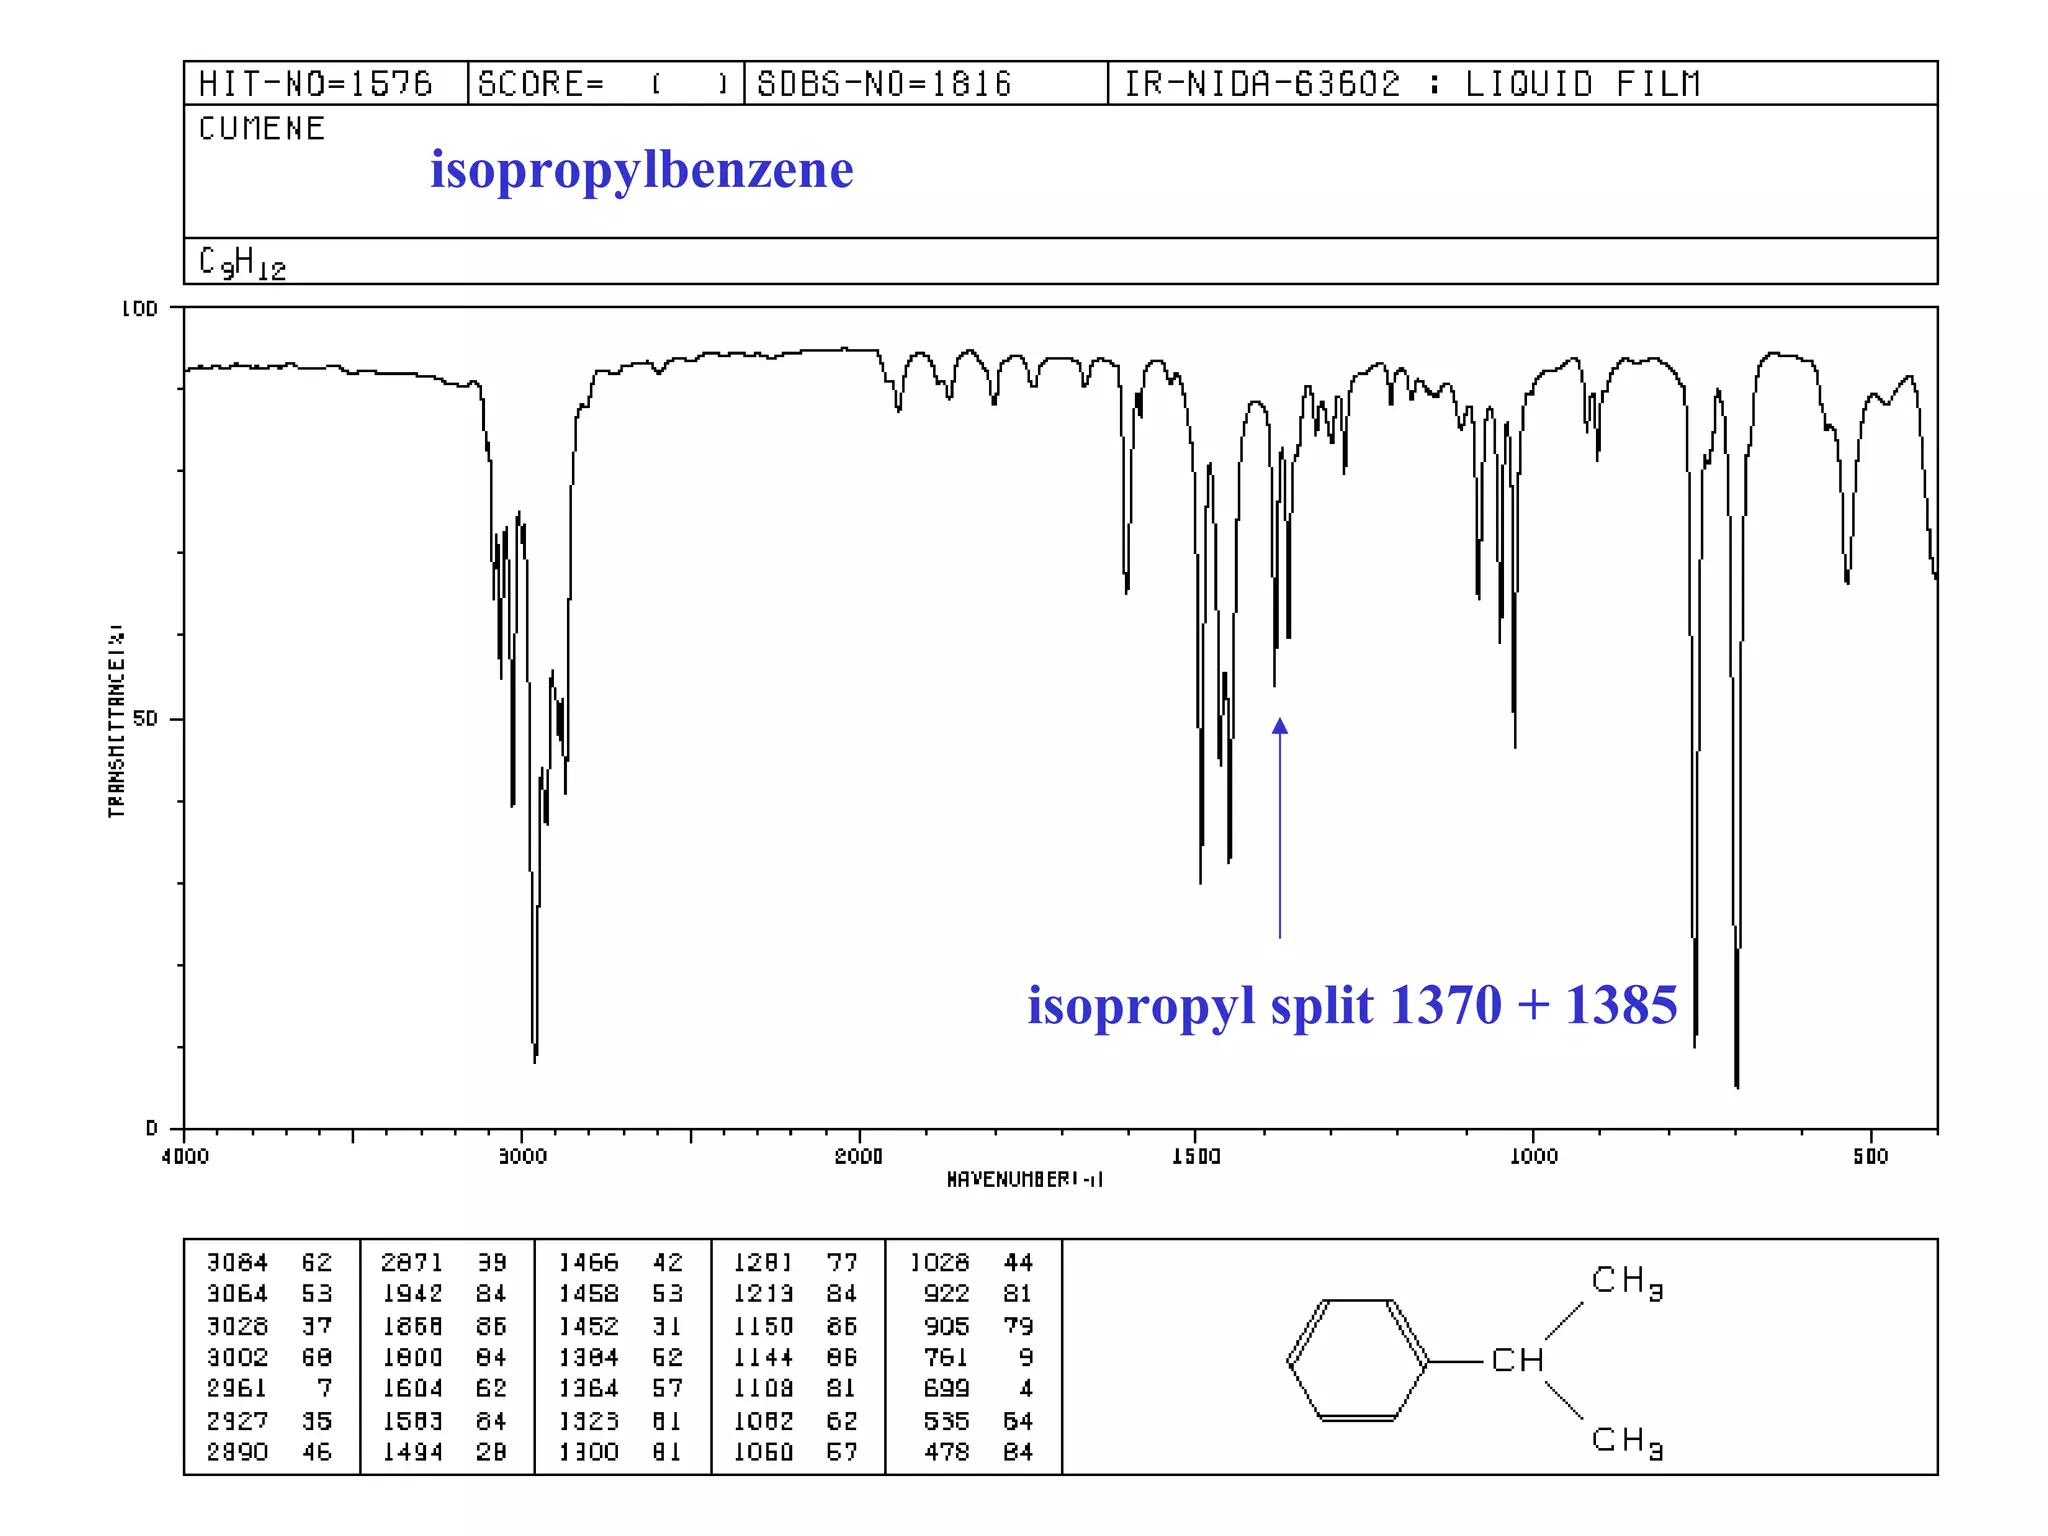Click the peak table entry 1150
Screen dimensions: 2048x1536
763,1326
